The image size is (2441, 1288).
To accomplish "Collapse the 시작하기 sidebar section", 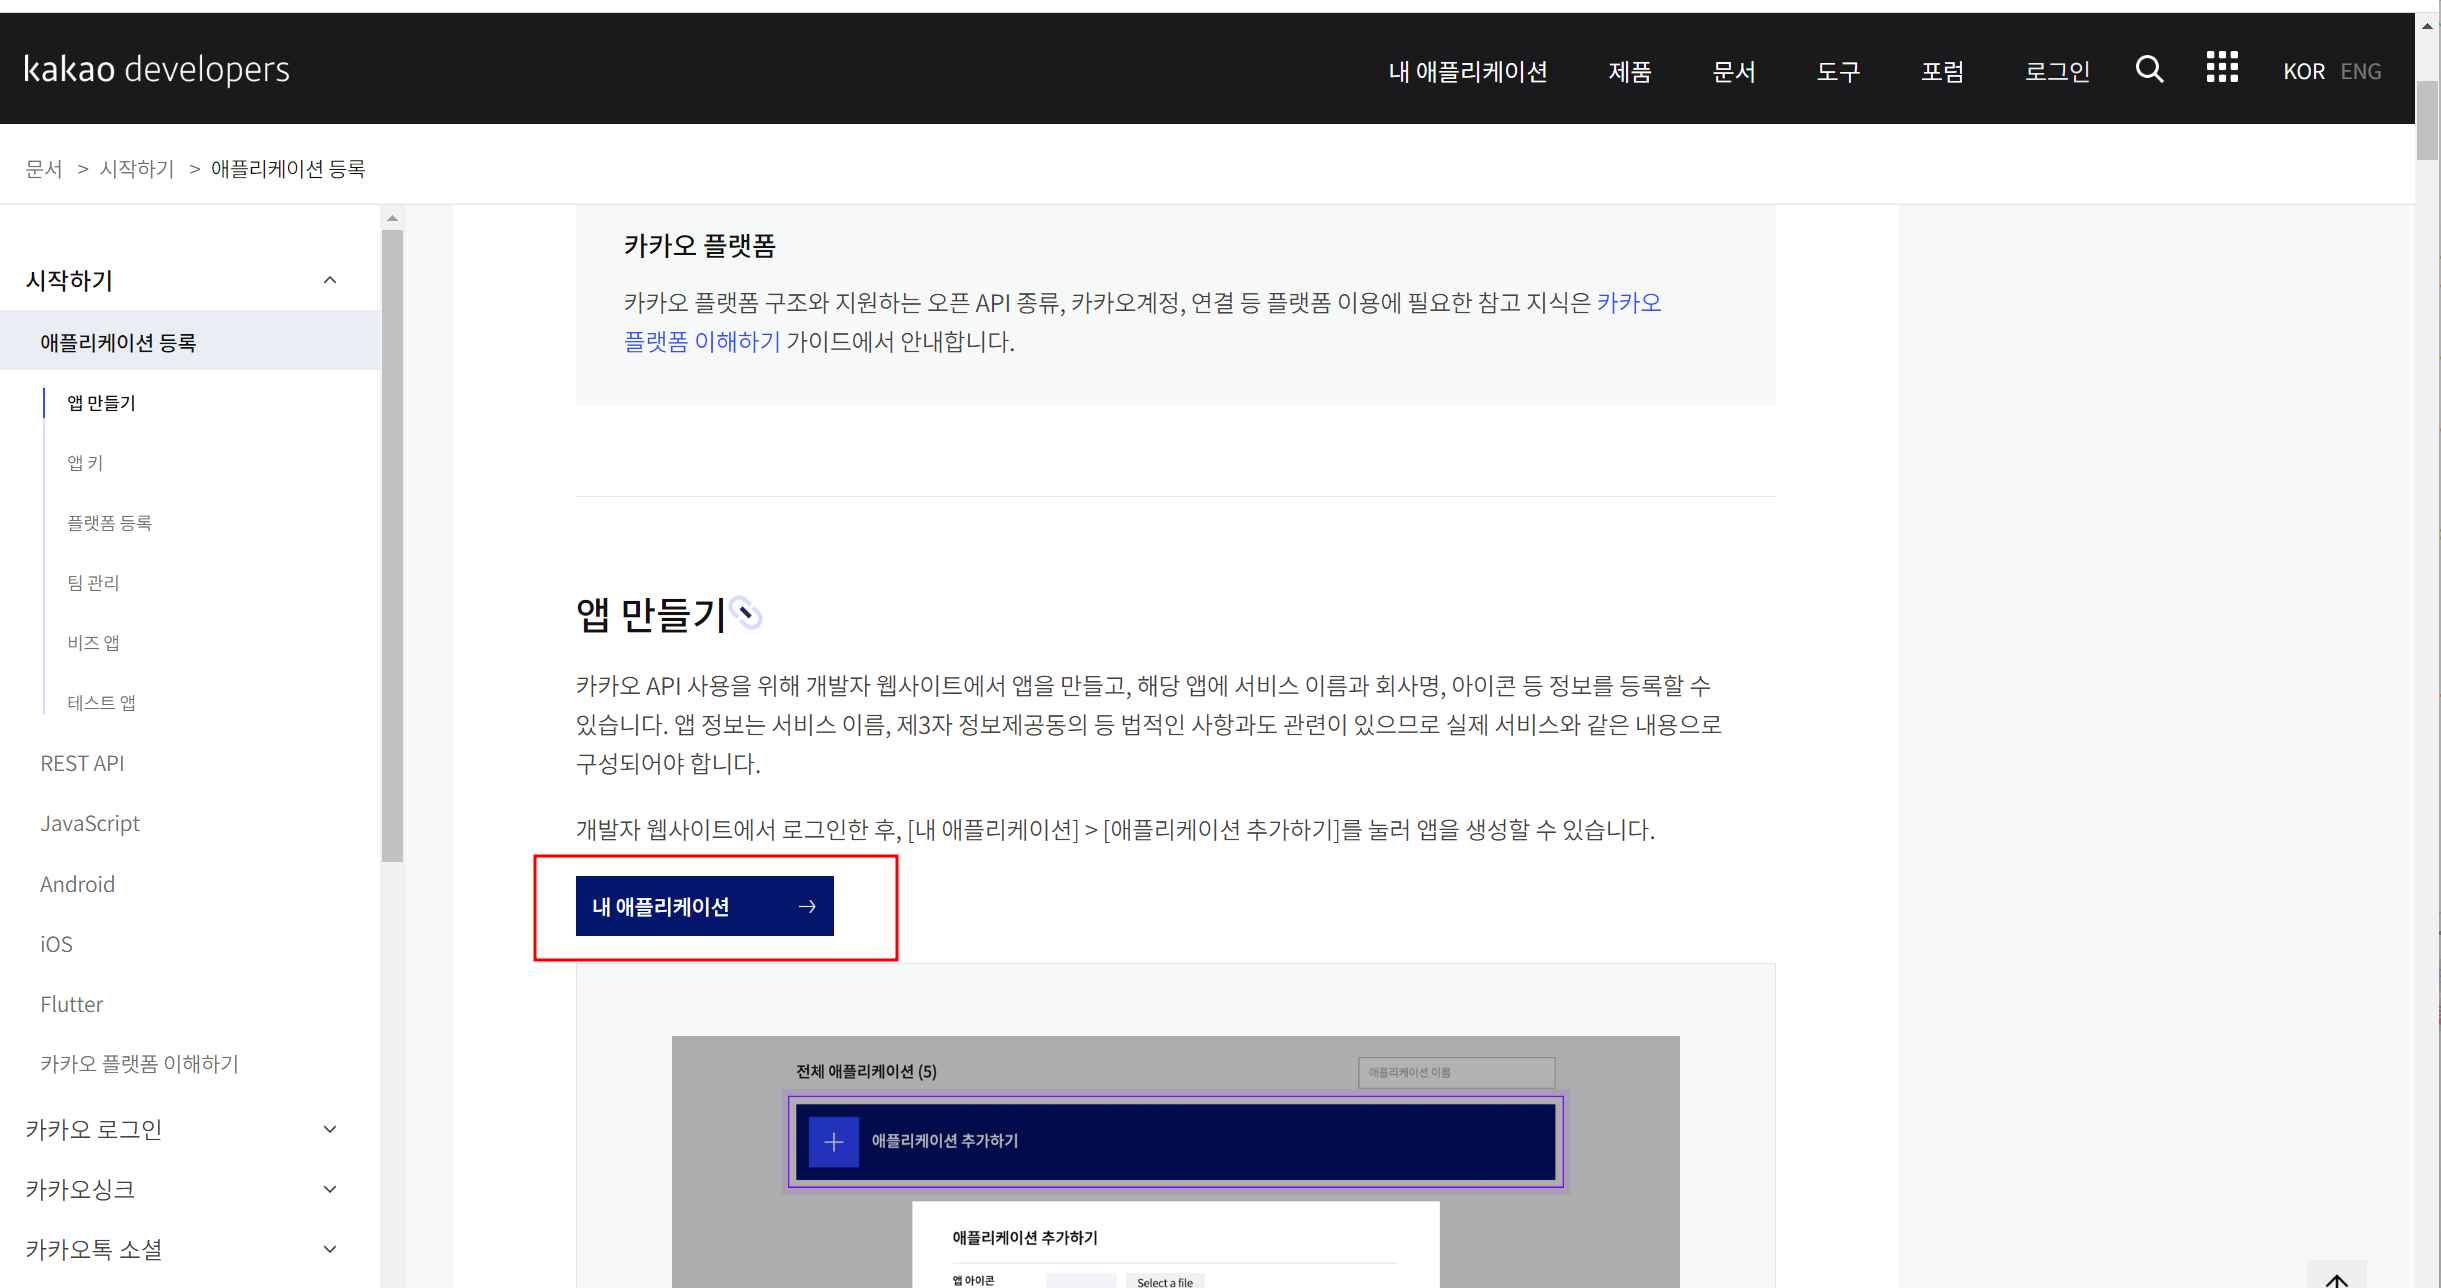I will coord(330,280).
